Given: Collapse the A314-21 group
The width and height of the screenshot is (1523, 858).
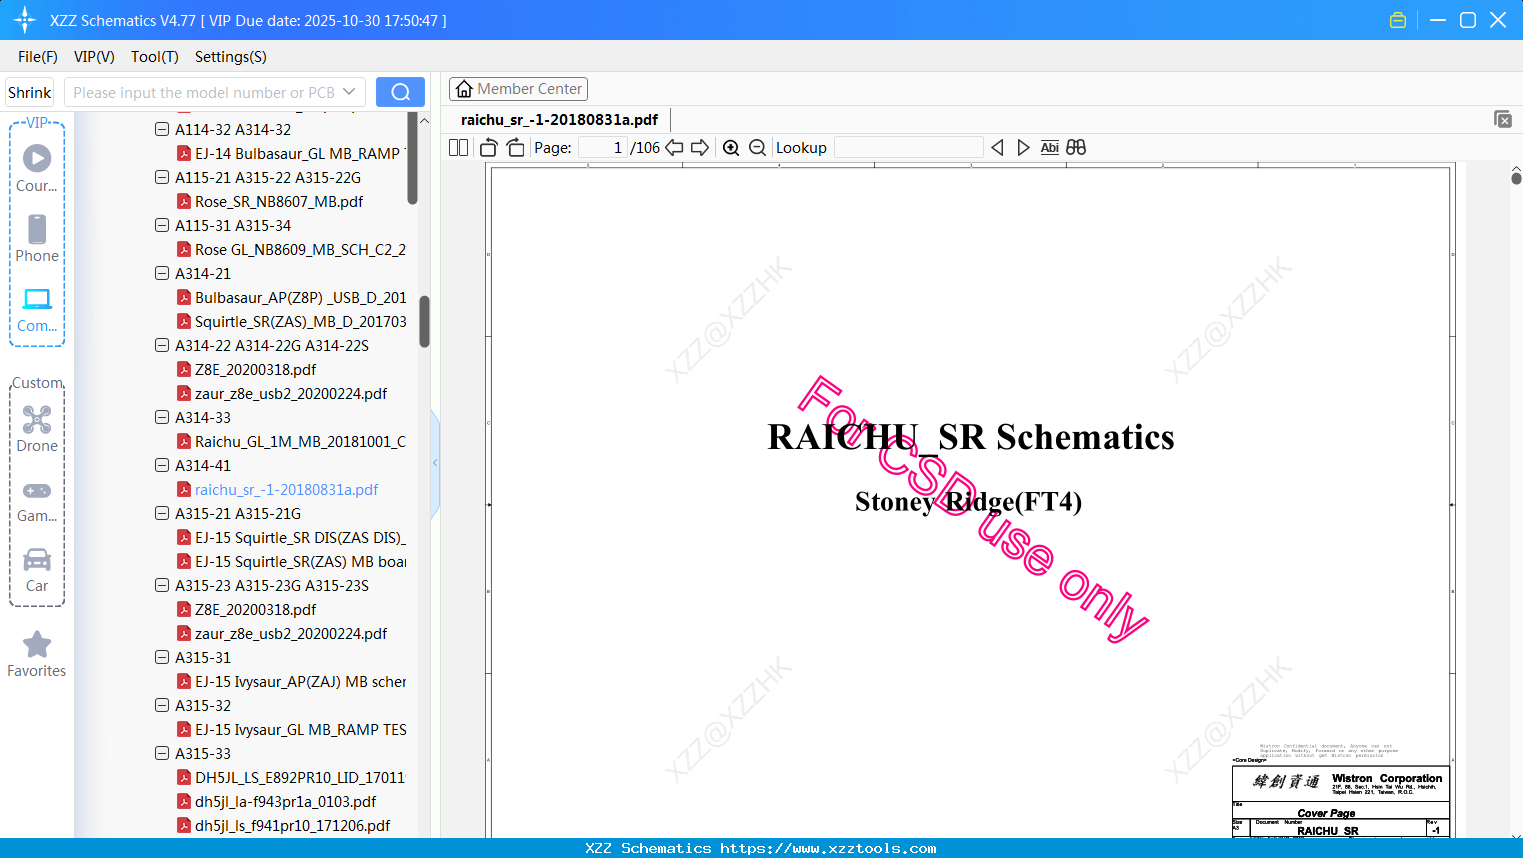Looking at the screenshot, I should pos(162,273).
